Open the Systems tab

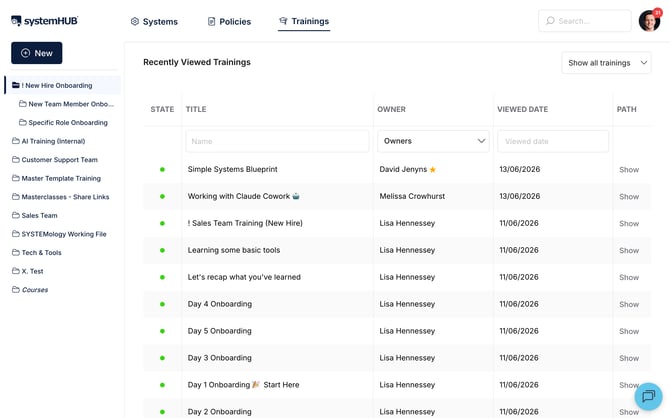point(154,21)
